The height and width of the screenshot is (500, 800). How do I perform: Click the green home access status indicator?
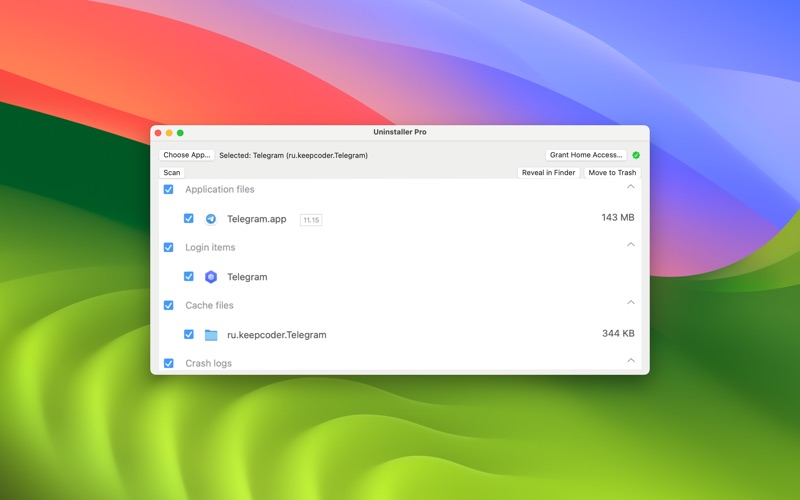(x=636, y=155)
